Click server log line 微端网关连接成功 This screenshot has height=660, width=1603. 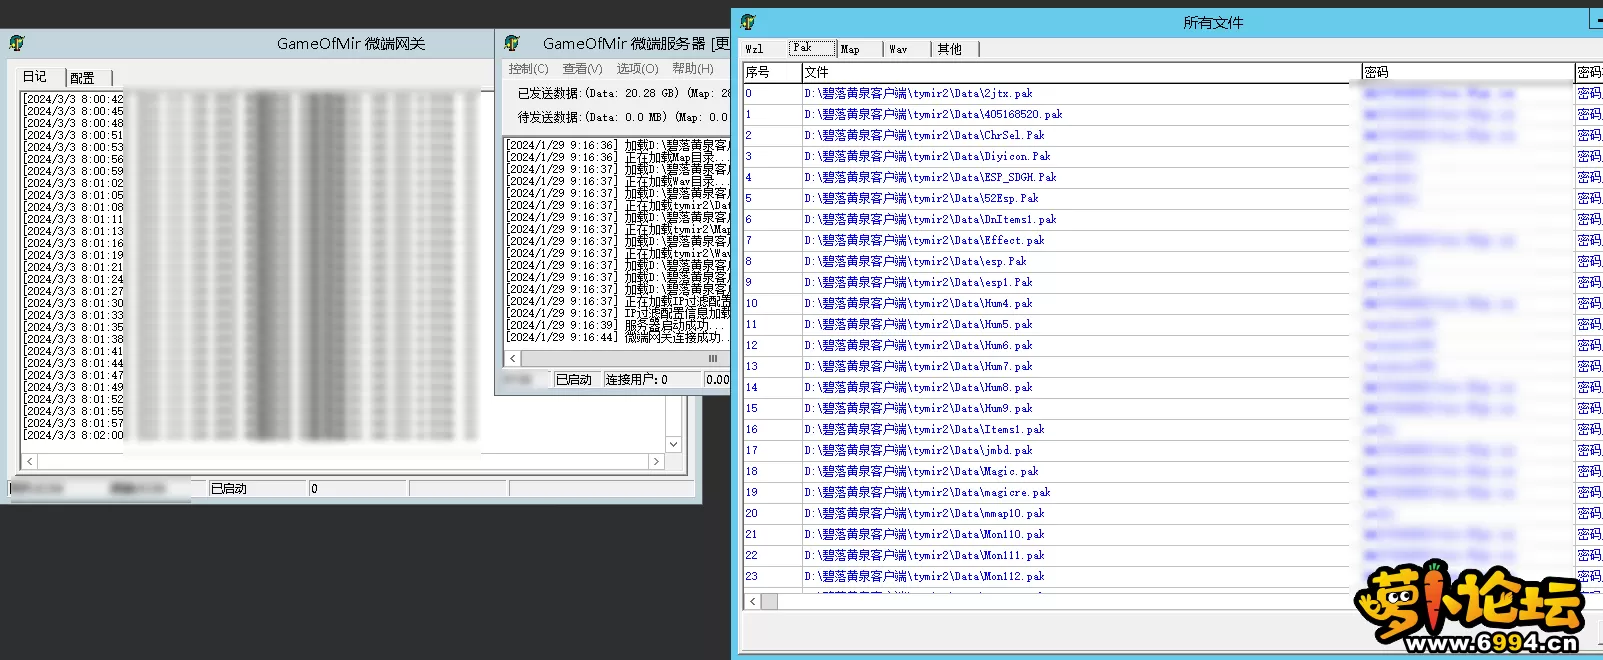pyautogui.click(x=618, y=337)
